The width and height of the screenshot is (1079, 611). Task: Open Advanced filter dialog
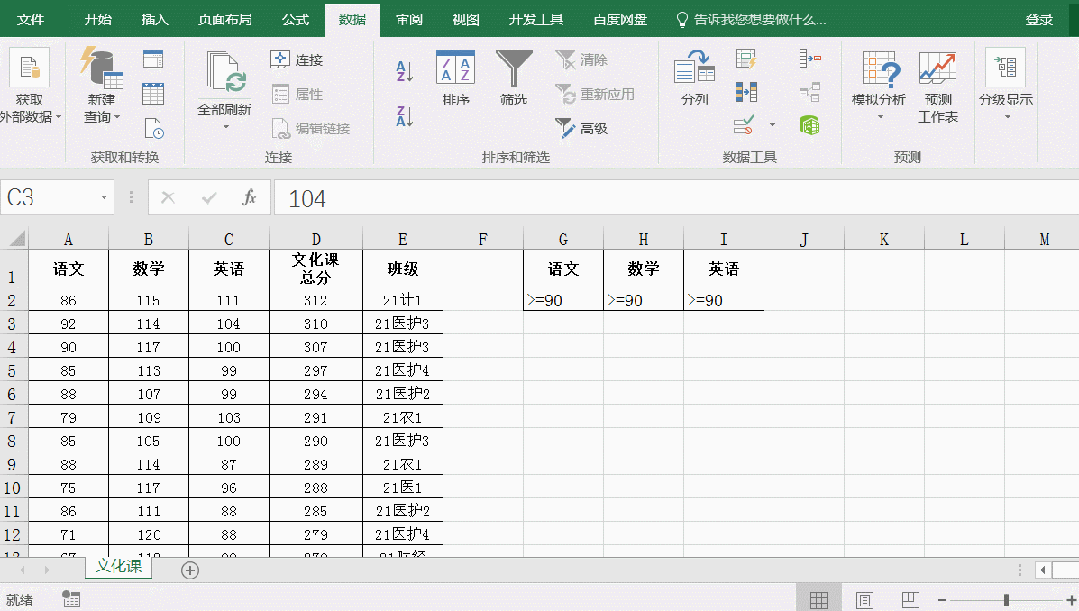coord(581,128)
